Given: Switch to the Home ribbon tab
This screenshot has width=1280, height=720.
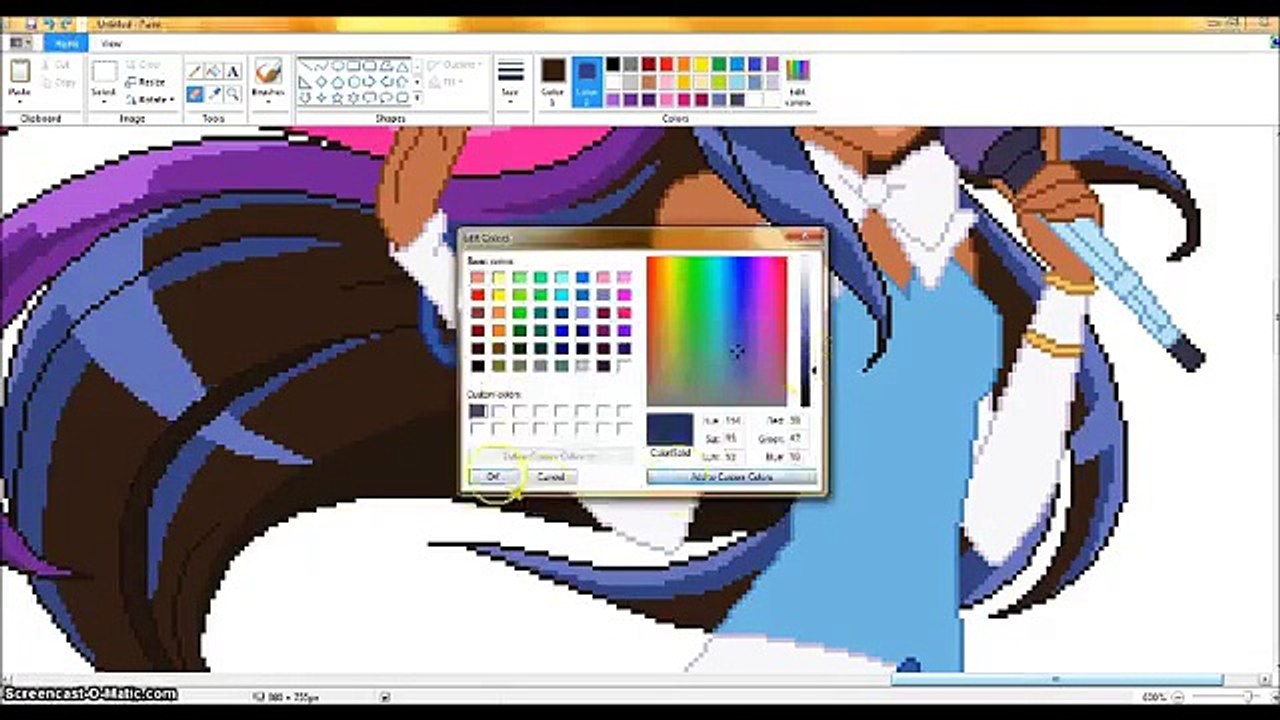Looking at the screenshot, I should pyautogui.click(x=66, y=43).
